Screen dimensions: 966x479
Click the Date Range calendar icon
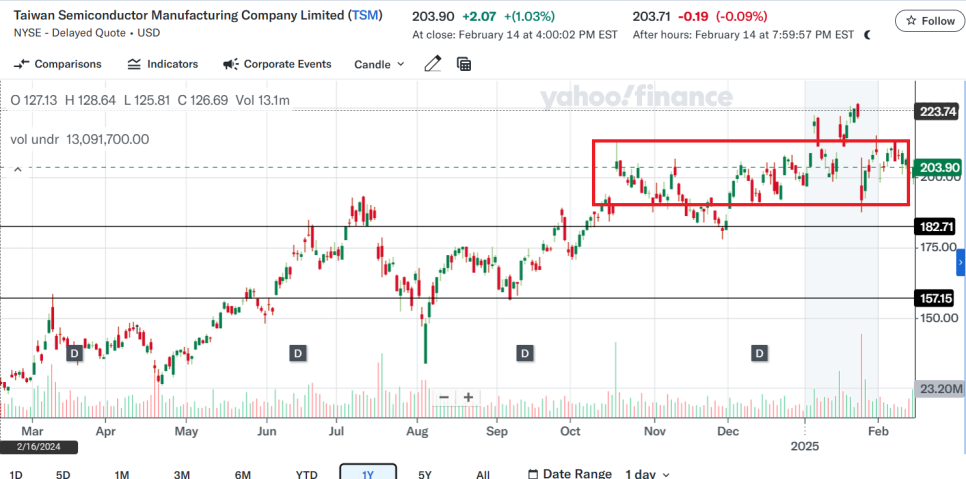[534, 474]
